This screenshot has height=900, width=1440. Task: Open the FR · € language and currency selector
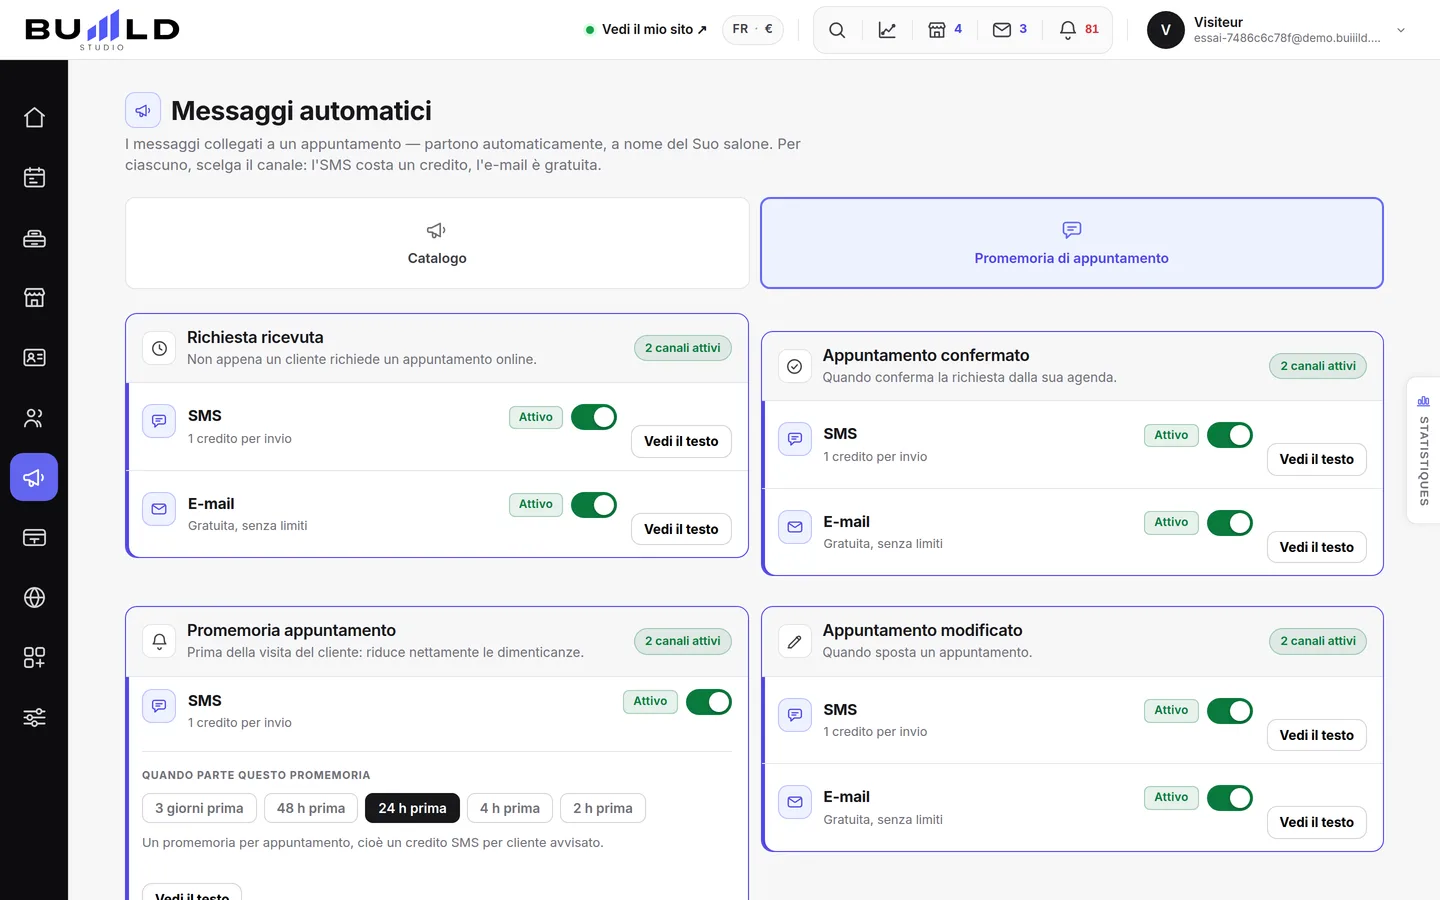[x=753, y=29]
